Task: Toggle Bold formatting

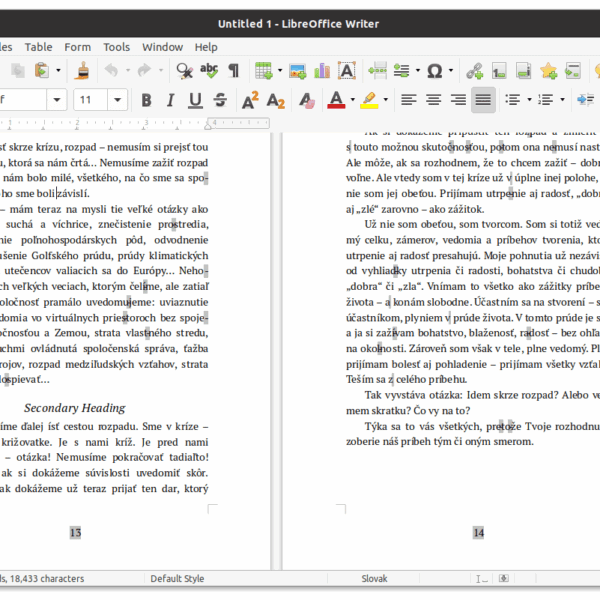Action: [146, 100]
